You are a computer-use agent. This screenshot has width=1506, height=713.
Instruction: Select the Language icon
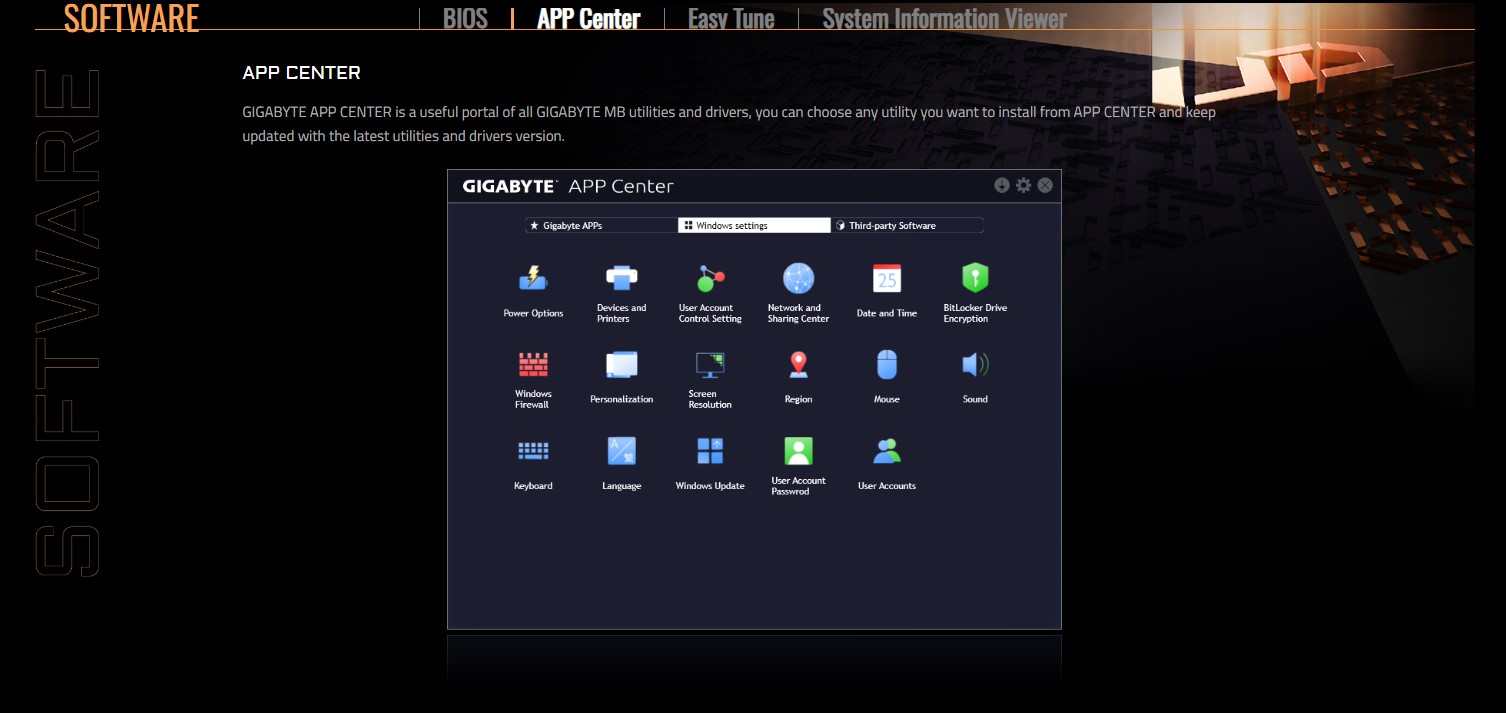click(621, 451)
